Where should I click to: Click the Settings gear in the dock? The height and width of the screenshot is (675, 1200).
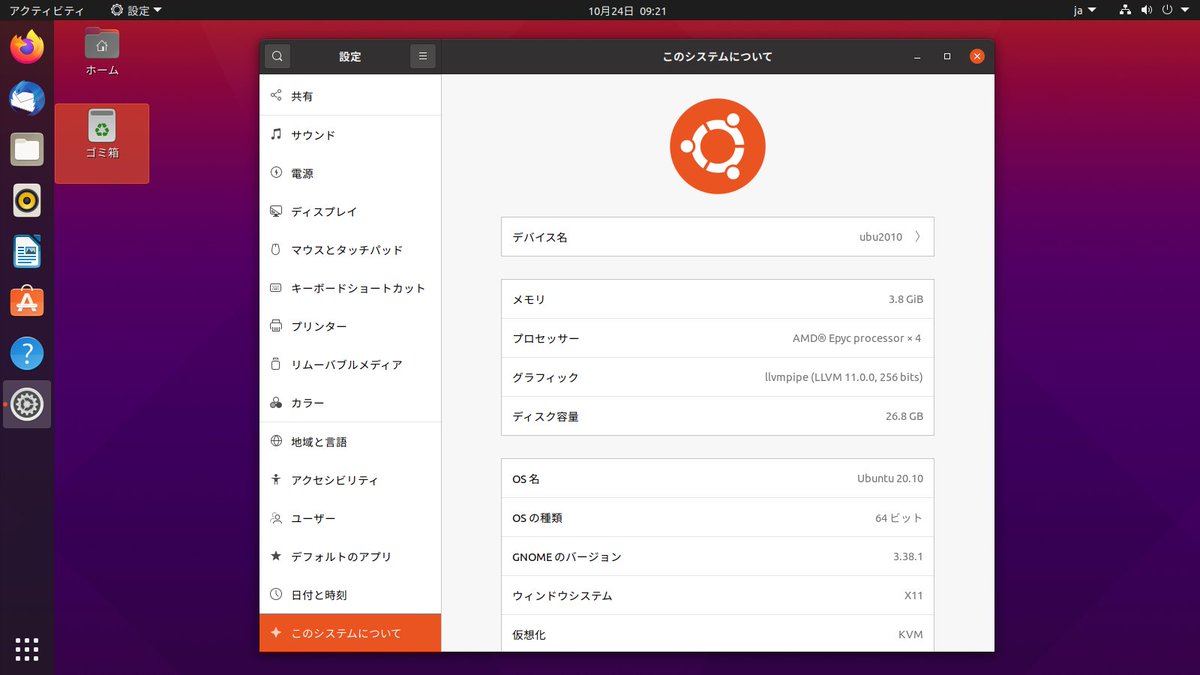(27, 405)
